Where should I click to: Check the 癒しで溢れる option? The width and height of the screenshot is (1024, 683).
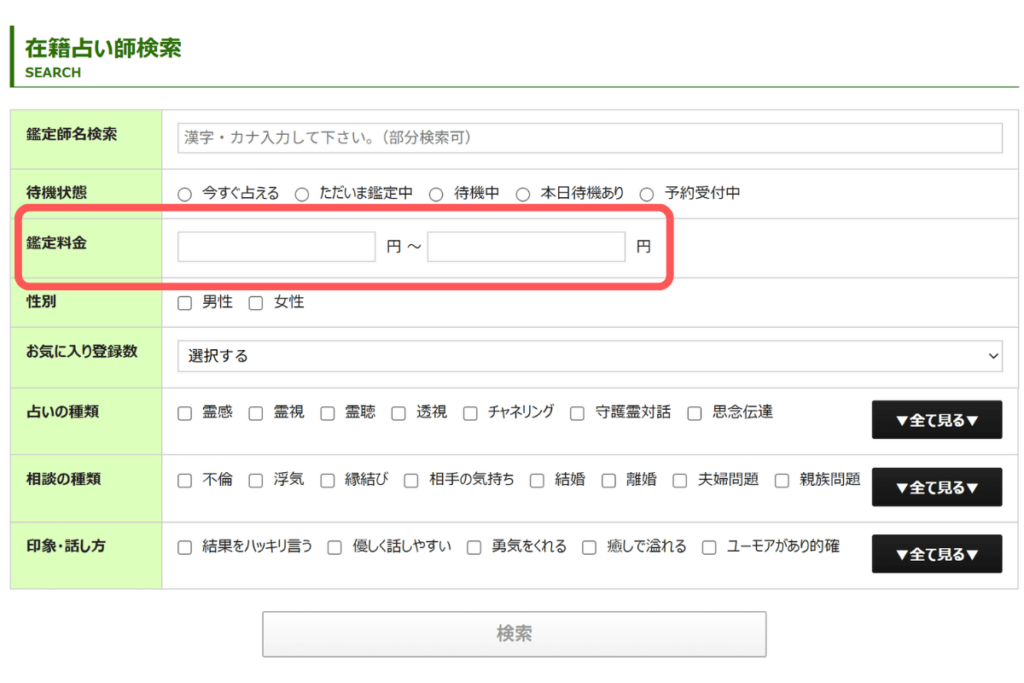click(589, 547)
